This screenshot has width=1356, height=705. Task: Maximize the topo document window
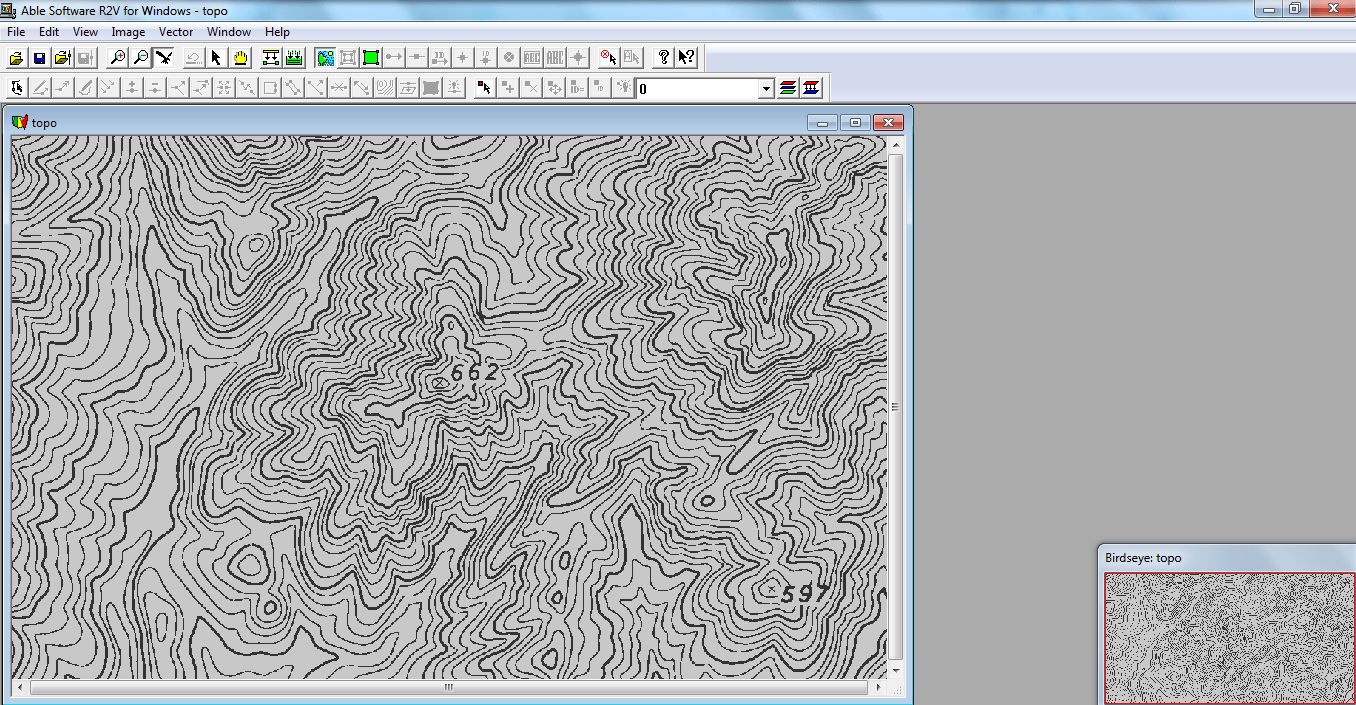click(x=855, y=122)
